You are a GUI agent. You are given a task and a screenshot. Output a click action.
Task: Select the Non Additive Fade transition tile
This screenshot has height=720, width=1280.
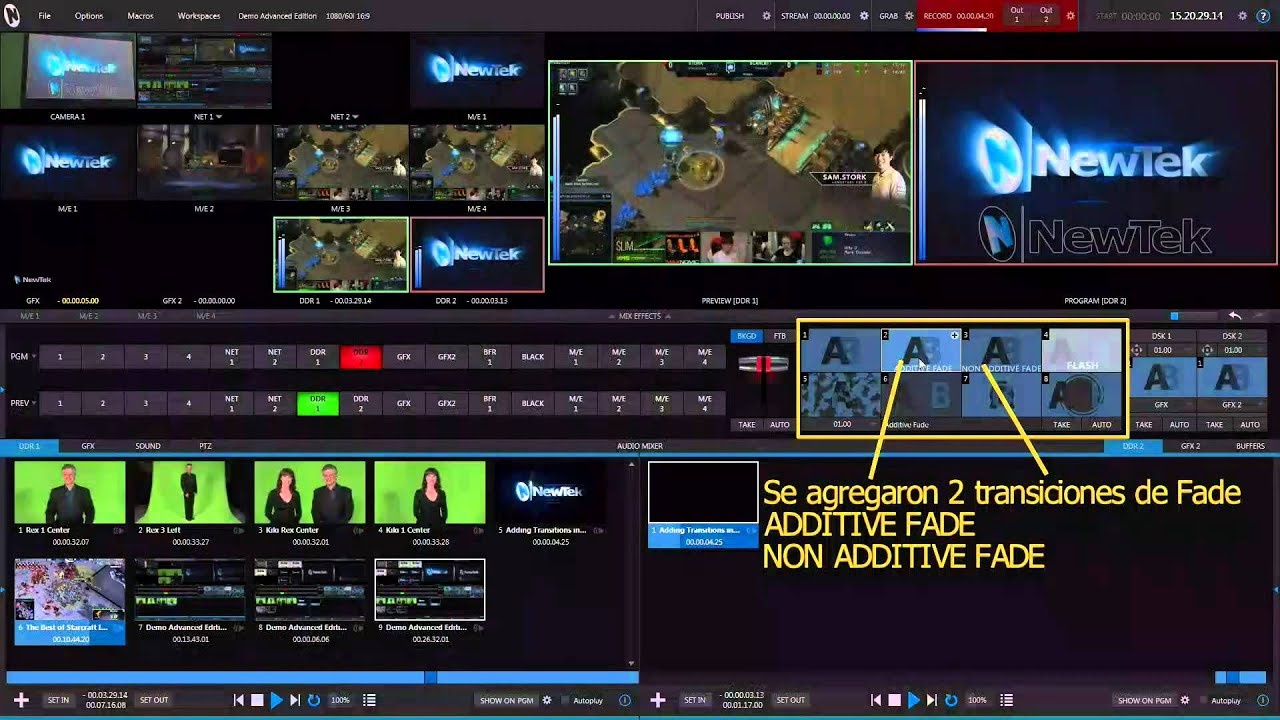(x=1001, y=350)
